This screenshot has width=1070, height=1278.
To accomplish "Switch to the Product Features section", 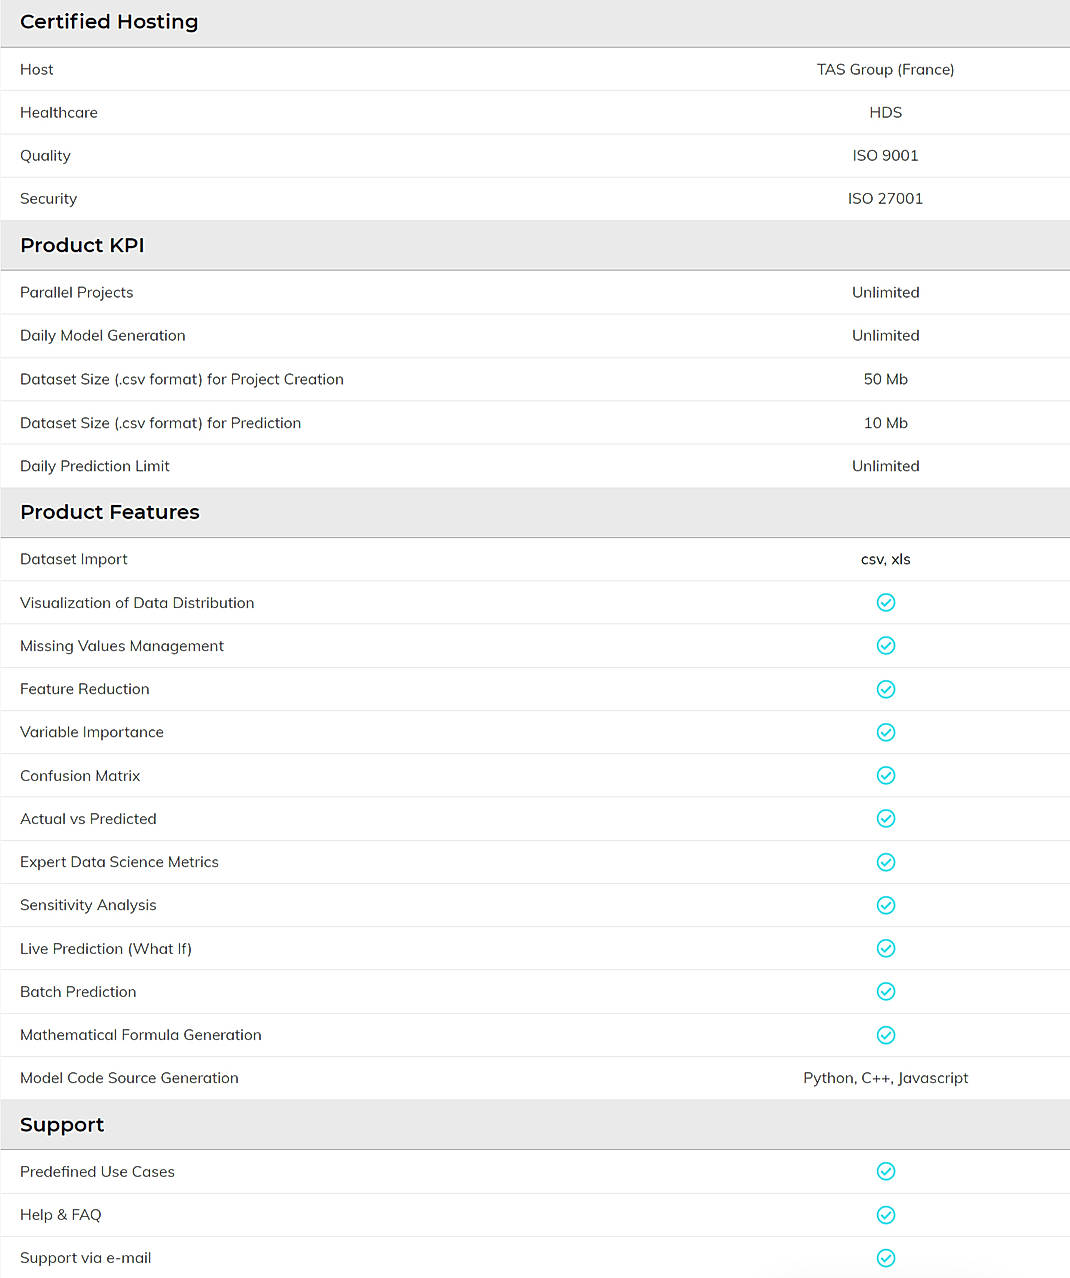I will (110, 512).
